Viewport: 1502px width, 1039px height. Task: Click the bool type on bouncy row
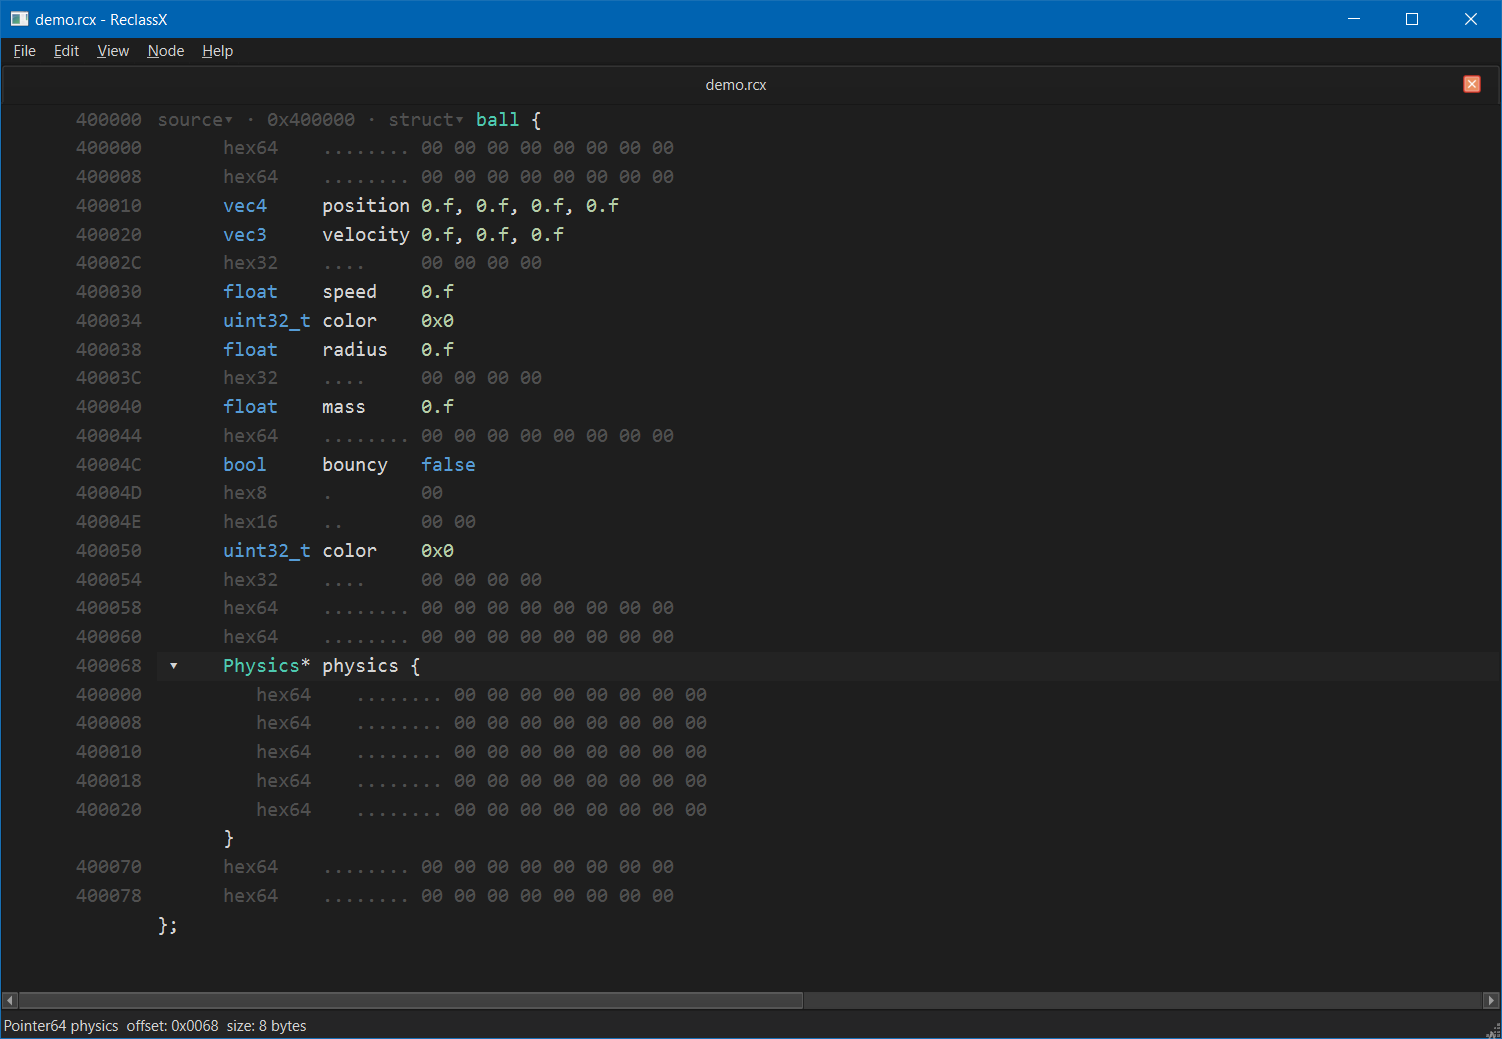click(245, 465)
